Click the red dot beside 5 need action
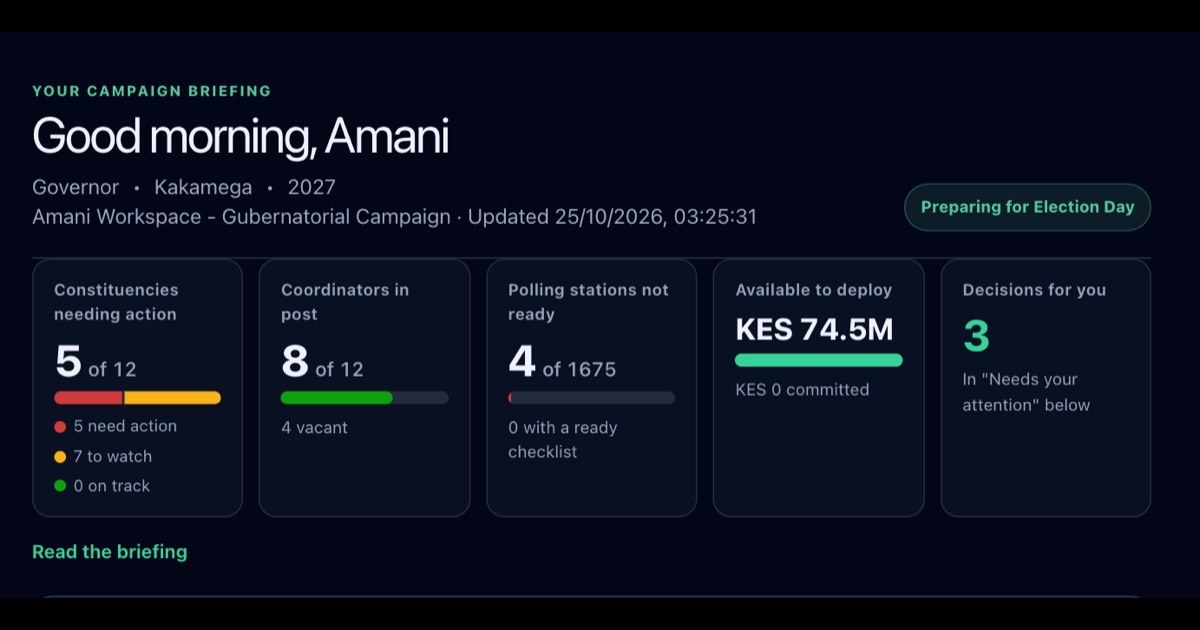The height and width of the screenshot is (630, 1200). click(x=60, y=427)
